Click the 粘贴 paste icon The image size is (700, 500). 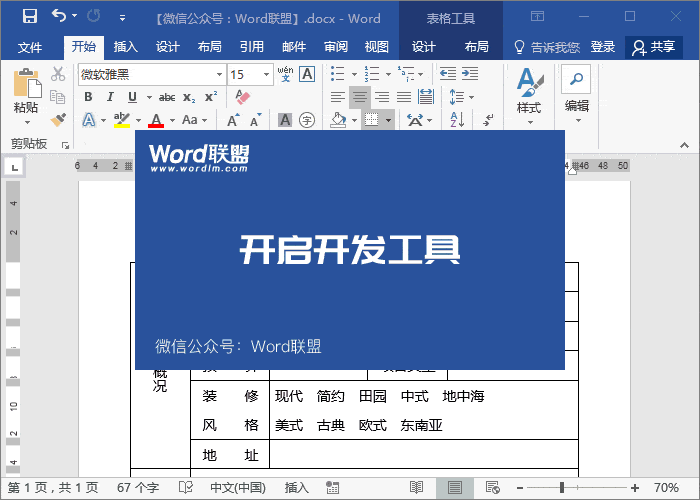tap(27, 83)
